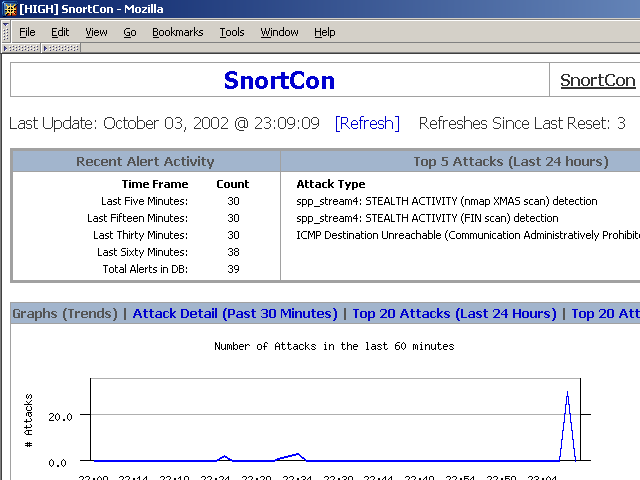Click ICMP Destination Unreachable attack entry
The image size is (640, 480).
coord(468,236)
